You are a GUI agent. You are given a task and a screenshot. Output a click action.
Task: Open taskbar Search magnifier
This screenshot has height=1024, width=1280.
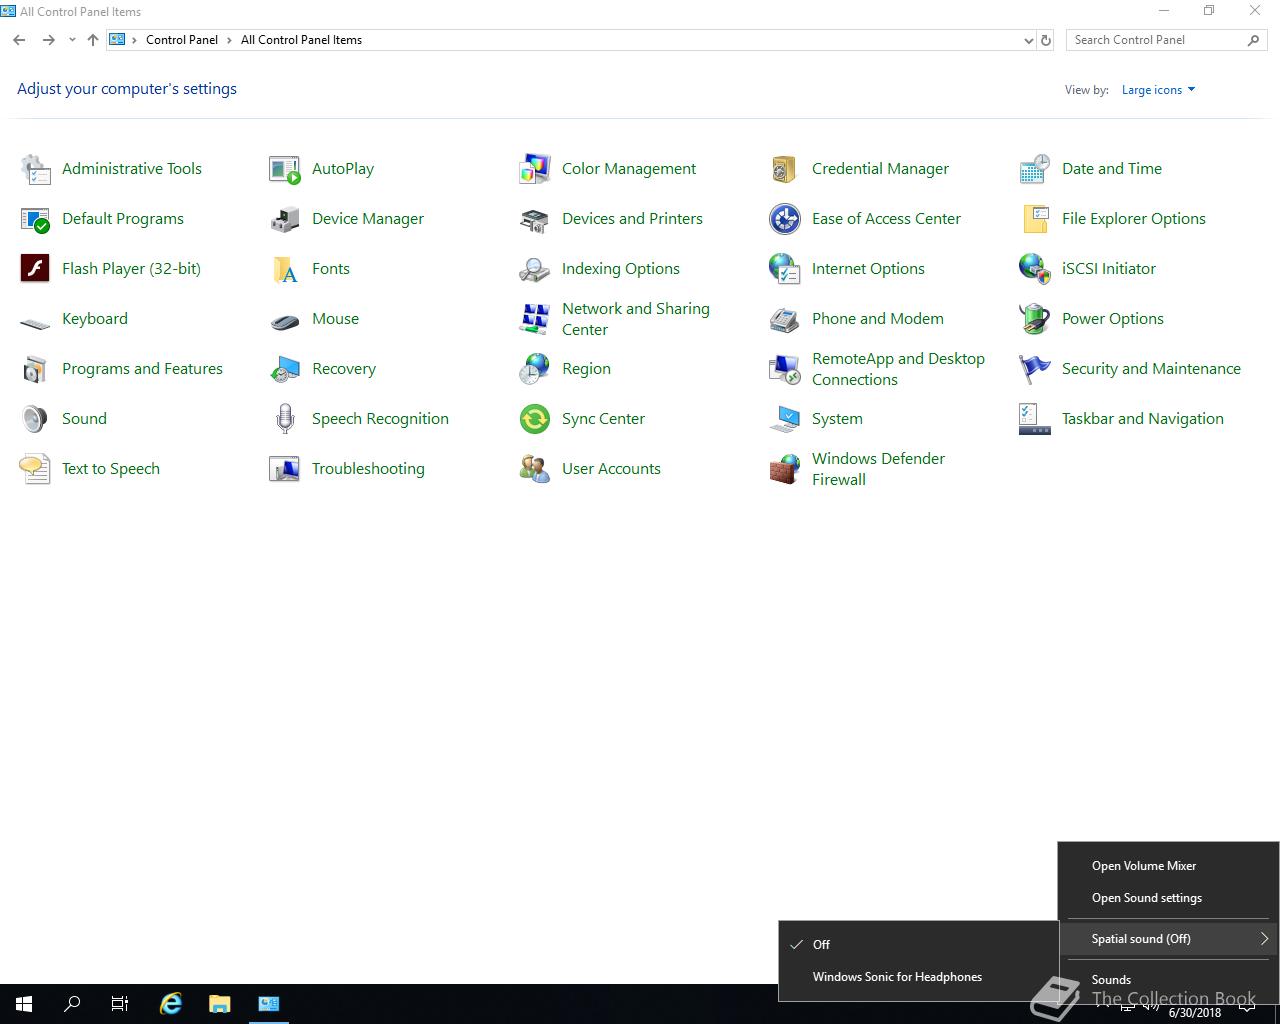[72, 1004]
